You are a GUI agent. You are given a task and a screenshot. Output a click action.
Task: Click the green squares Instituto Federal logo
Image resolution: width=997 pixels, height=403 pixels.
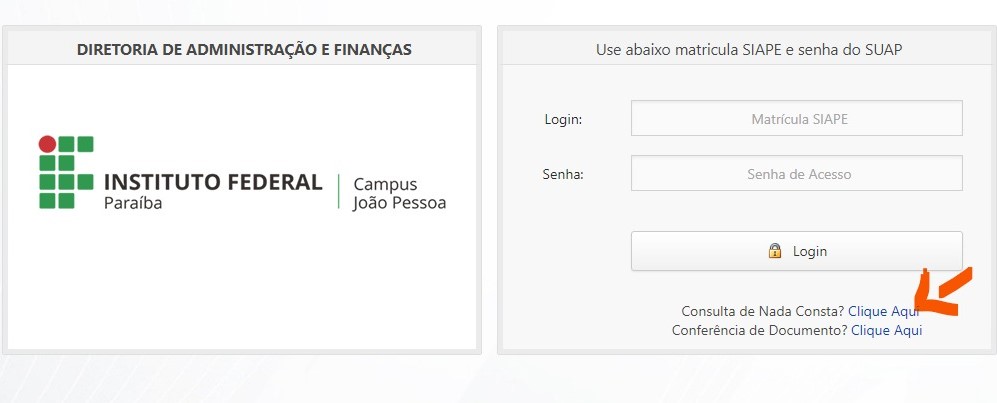66,172
